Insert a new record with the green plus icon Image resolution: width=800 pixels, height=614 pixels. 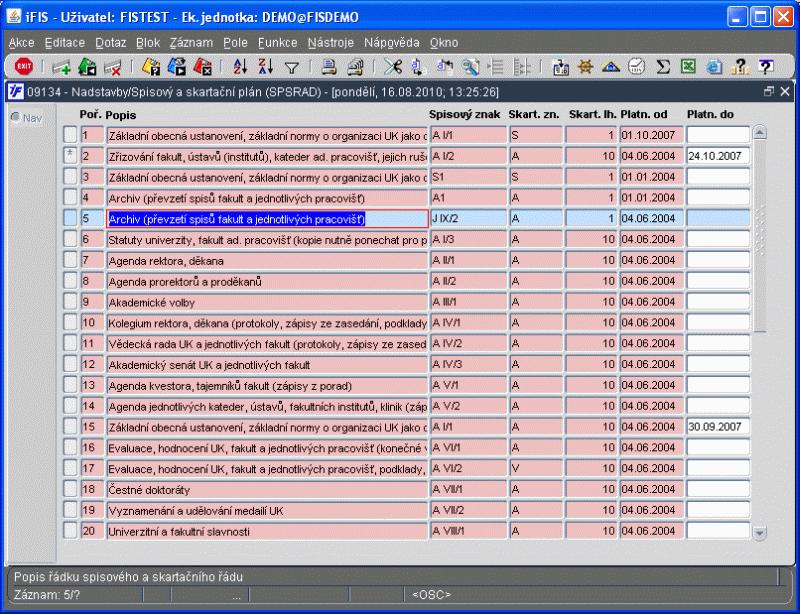[x=61, y=67]
